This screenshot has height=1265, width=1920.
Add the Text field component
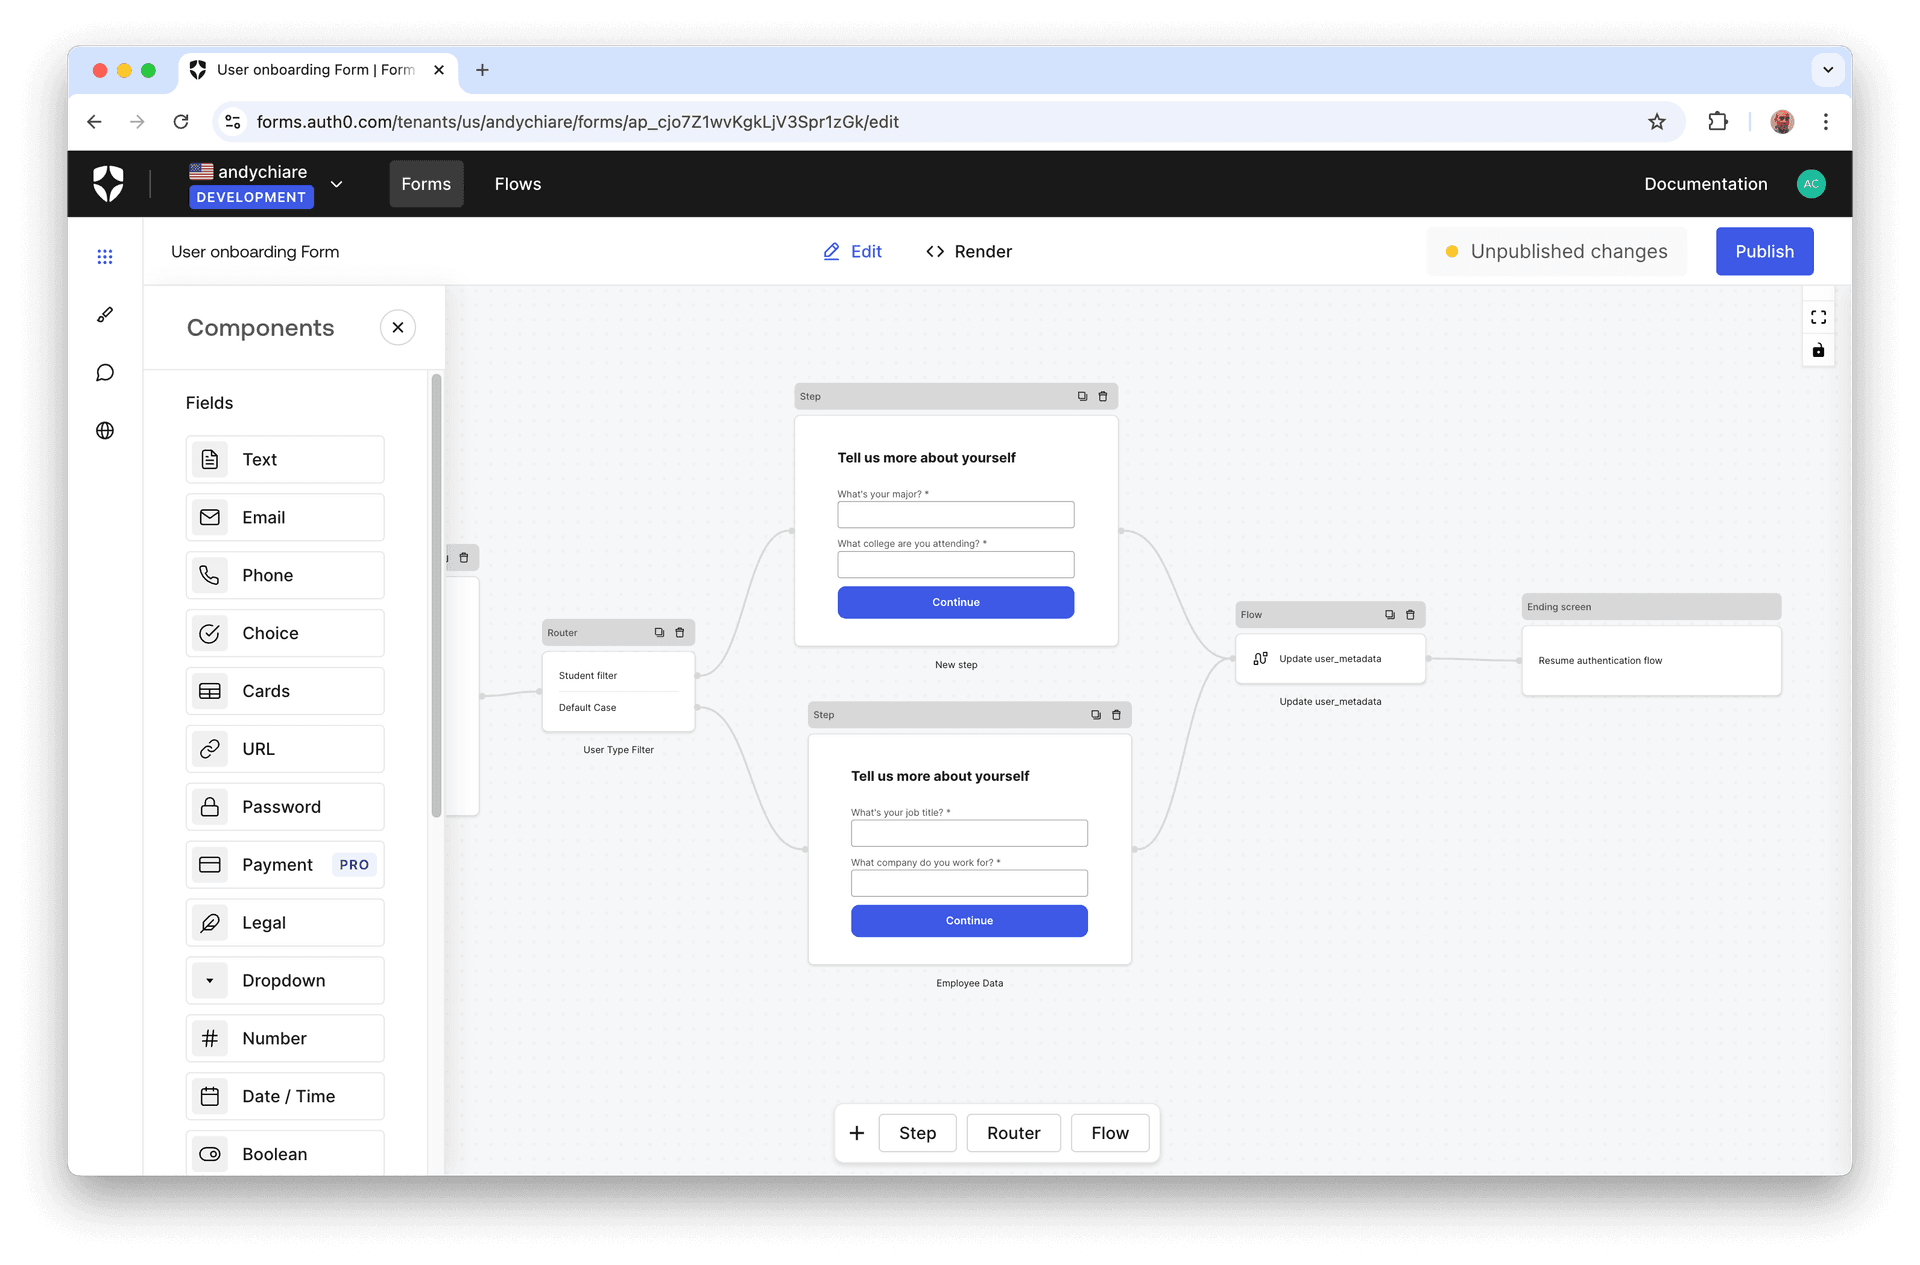point(285,460)
